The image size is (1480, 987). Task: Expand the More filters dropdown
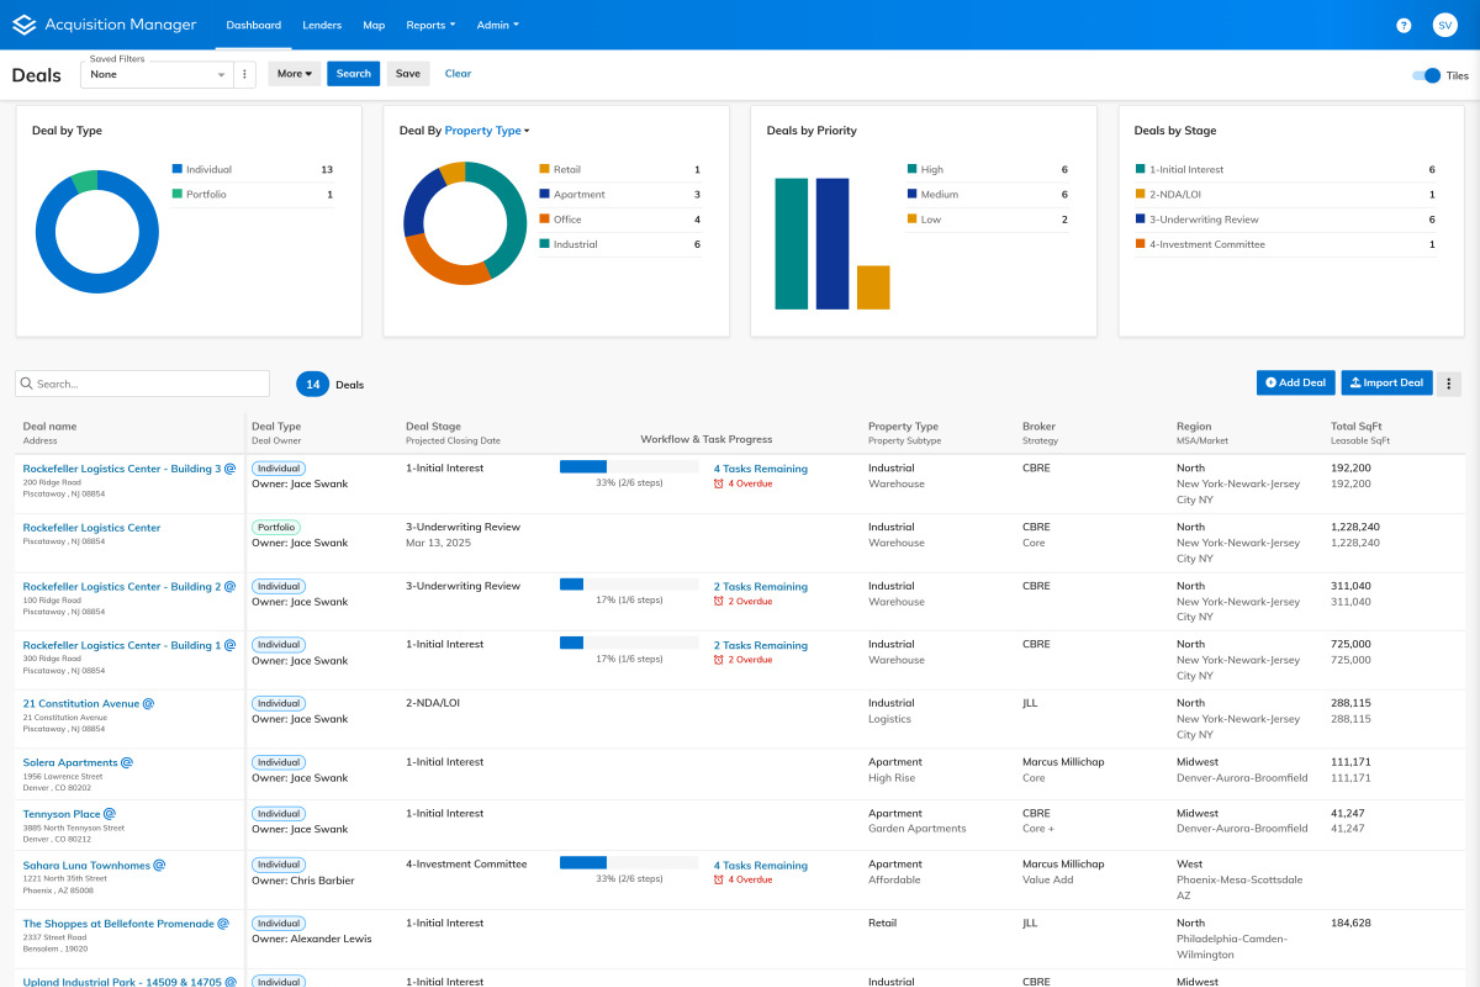(293, 73)
